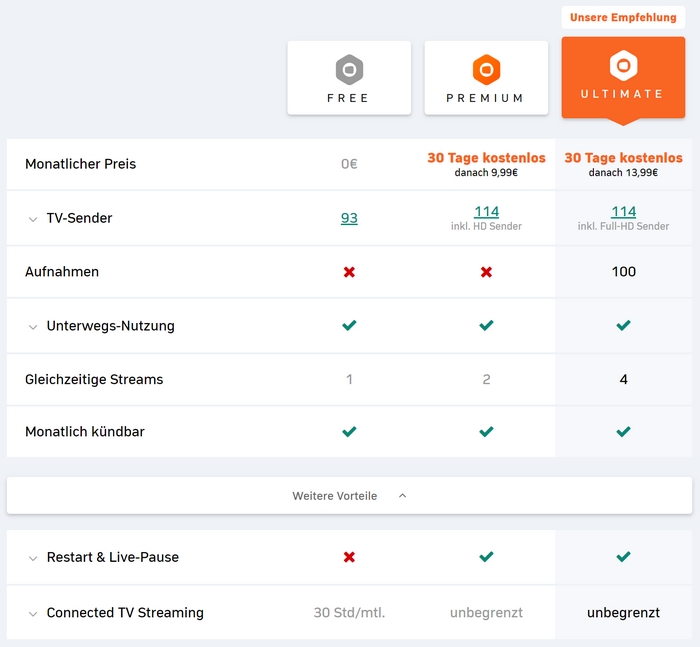Screen dimensions: 700x647
Task: Open the 114 channels link under Premium
Action: coord(486,211)
